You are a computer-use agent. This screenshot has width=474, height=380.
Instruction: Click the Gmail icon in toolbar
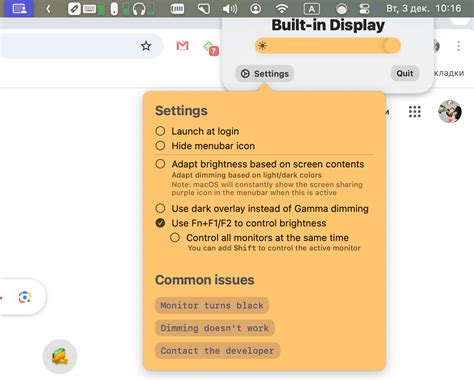point(182,46)
